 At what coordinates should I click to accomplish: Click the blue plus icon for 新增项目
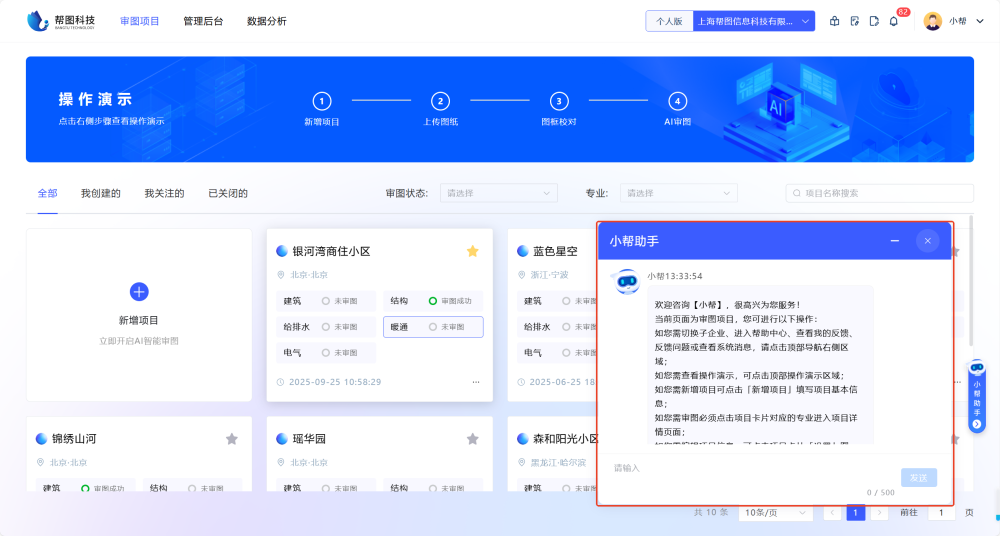click(x=139, y=291)
